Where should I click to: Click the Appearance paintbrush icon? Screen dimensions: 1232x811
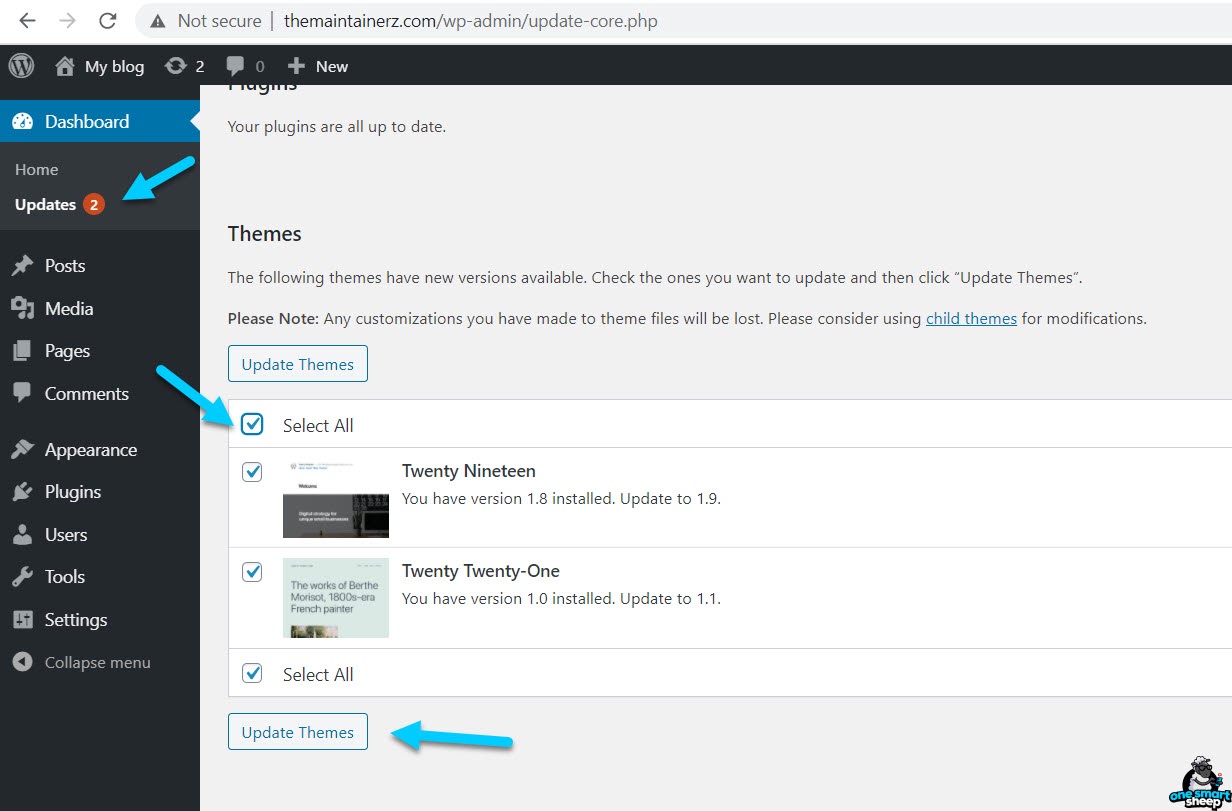tap(23, 450)
